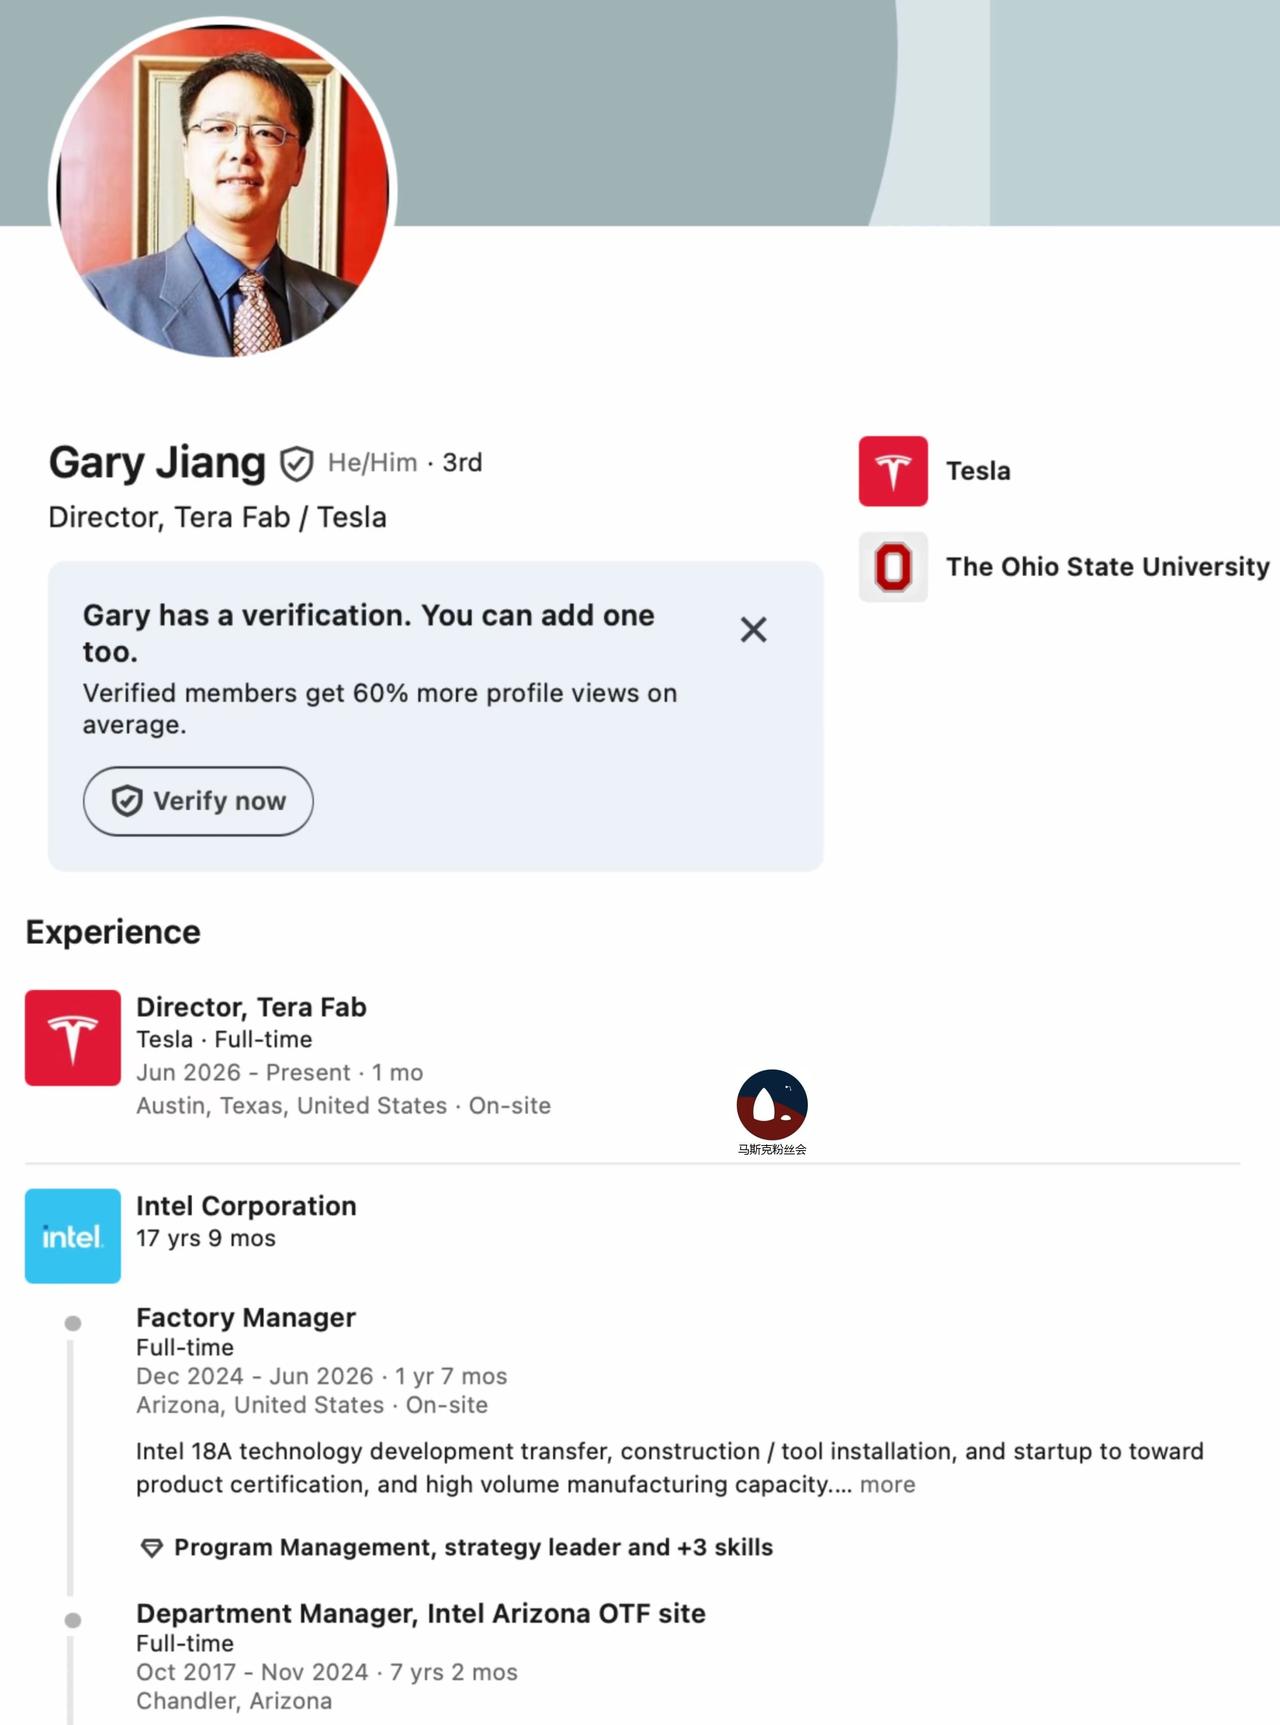Open The Ohio State University logo icon
The image size is (1280, 1725).
coord(893,567)
